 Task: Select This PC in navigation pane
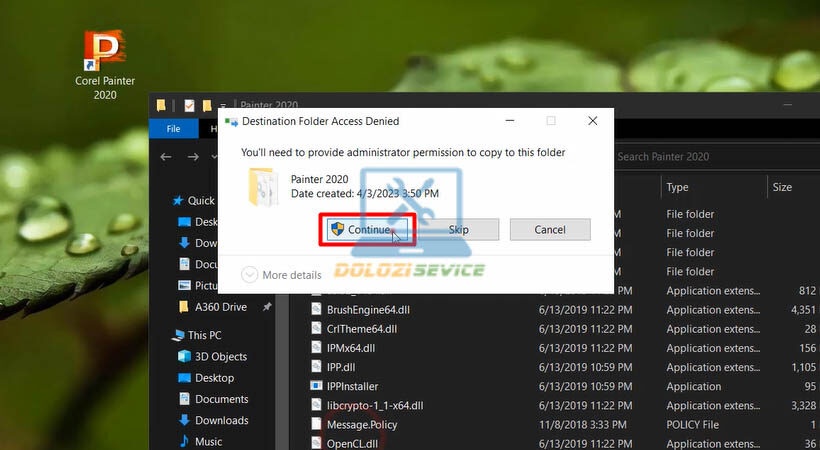click(204, 335)
